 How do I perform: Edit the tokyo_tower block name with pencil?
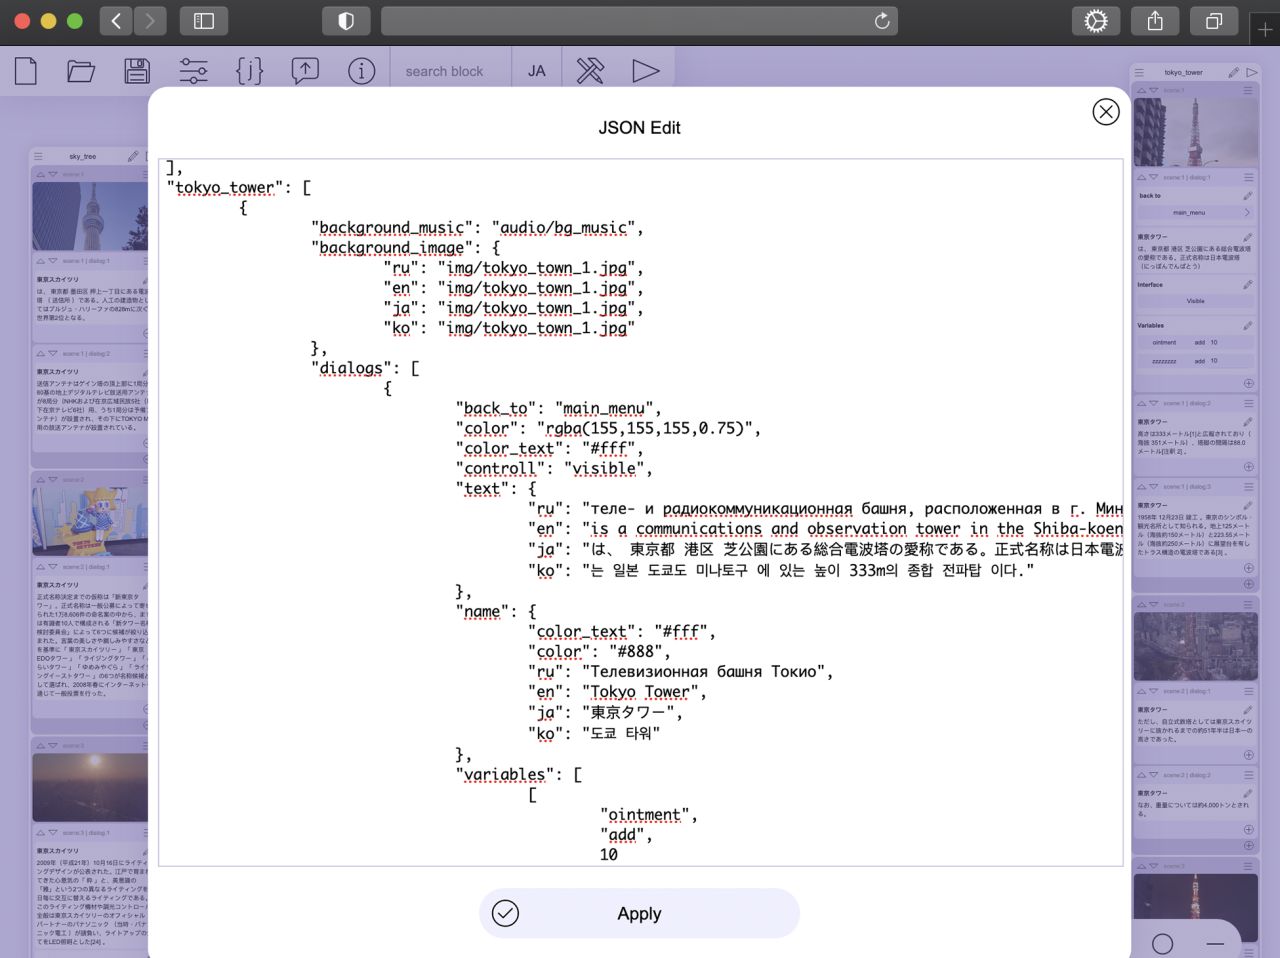pos(1234,72)
